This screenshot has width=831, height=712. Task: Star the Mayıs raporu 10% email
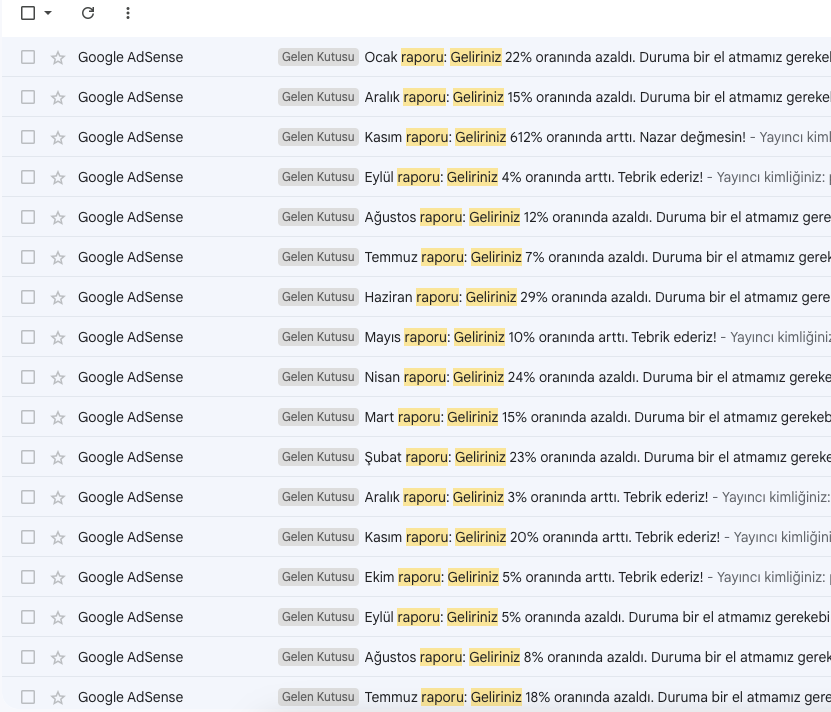[x=58, y=338]
